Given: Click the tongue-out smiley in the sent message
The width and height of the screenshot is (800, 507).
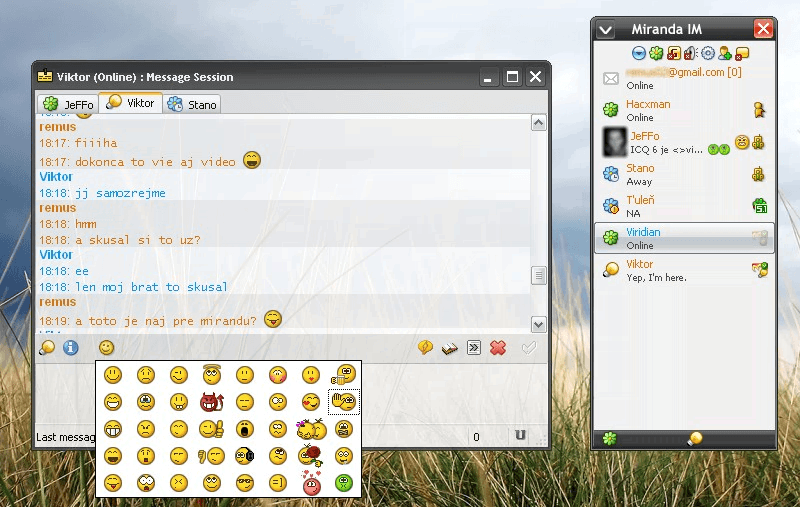Looking at the screenshot, I should (x=273, y=319).
